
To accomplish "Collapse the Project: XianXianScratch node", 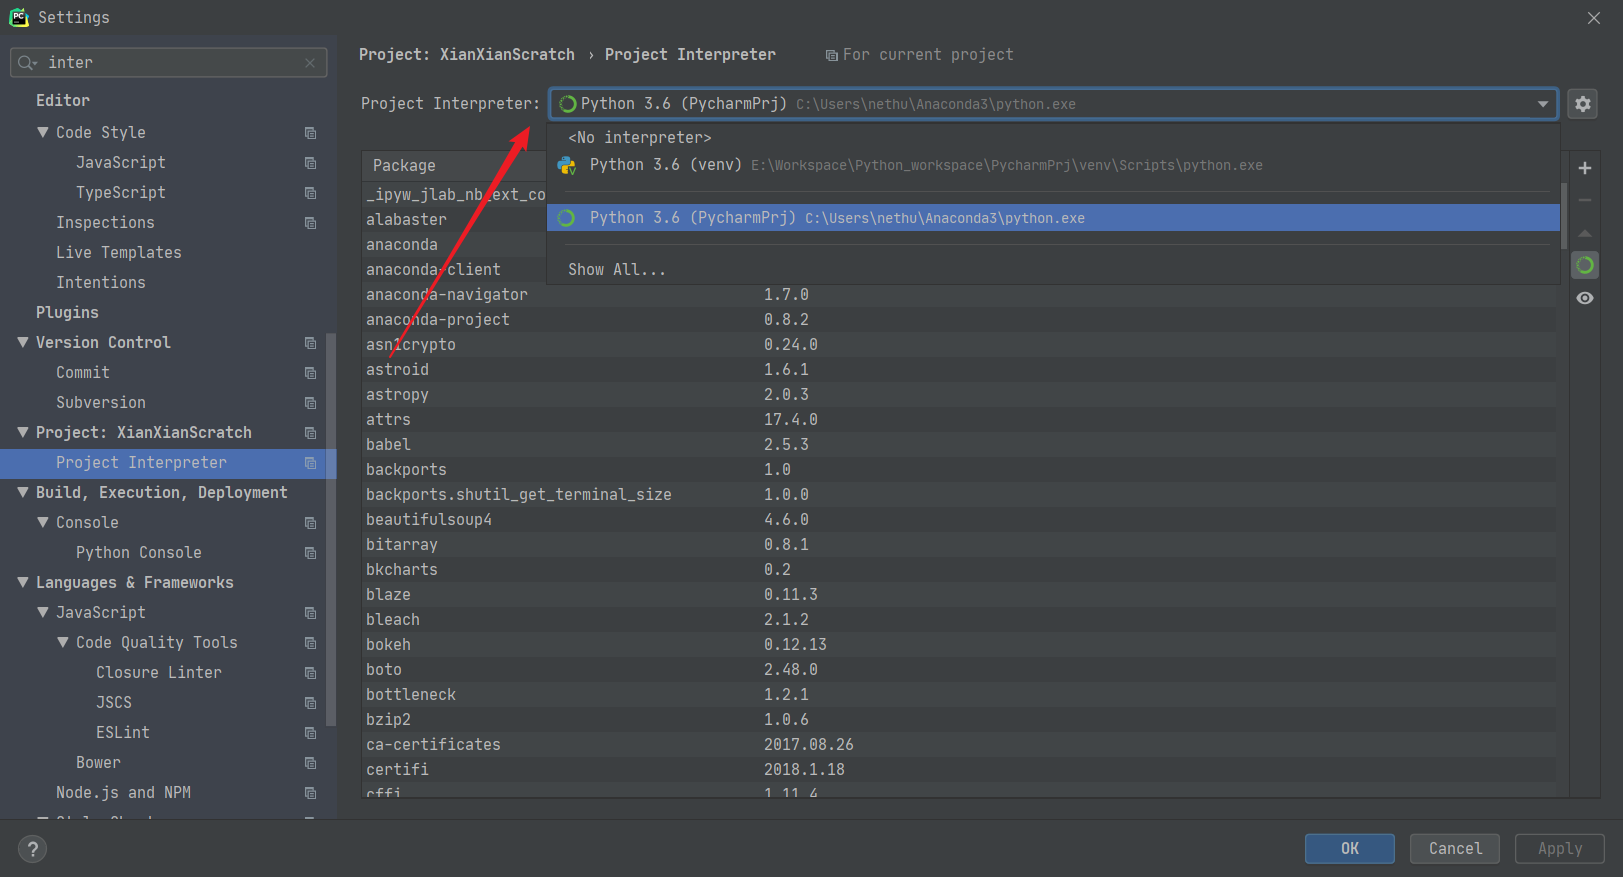I will coord(22,432).
